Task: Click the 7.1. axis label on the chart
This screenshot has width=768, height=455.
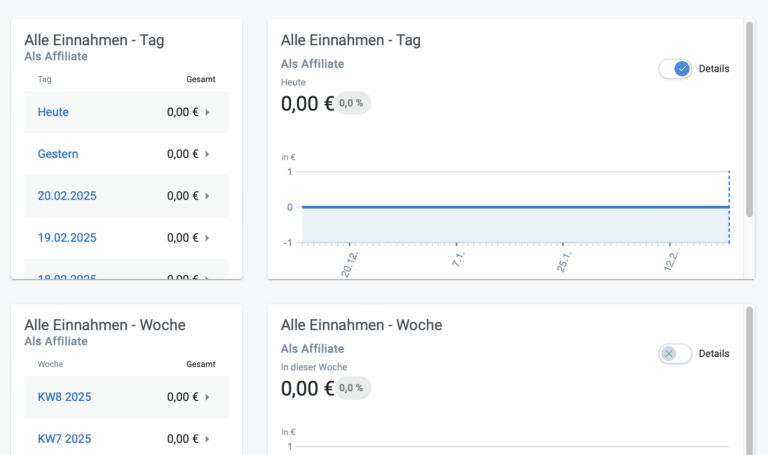Action: 458,260
